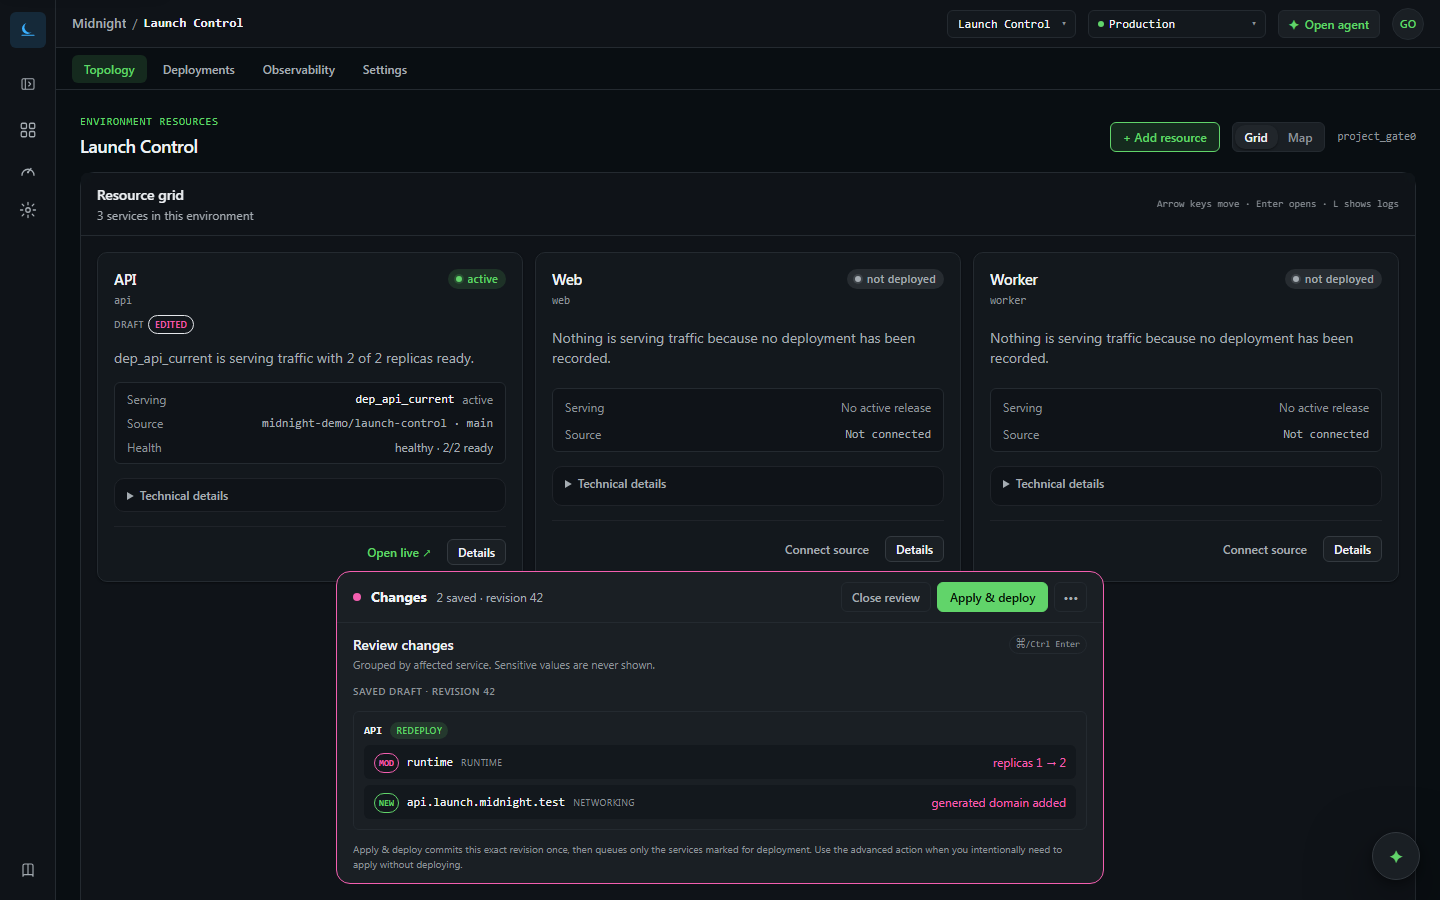Open the four-squares dashboard icon in sidebar

(28, 130)
